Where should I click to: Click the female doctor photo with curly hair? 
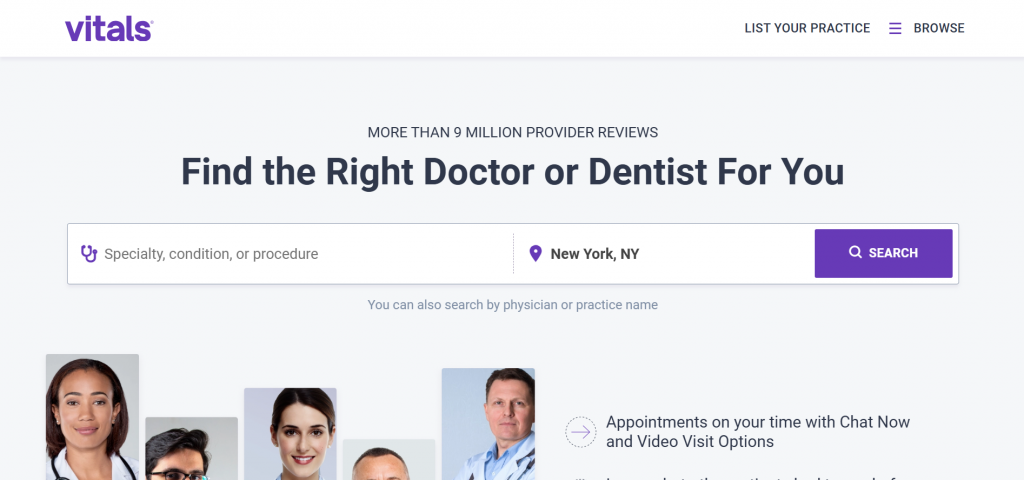[92, 416]
